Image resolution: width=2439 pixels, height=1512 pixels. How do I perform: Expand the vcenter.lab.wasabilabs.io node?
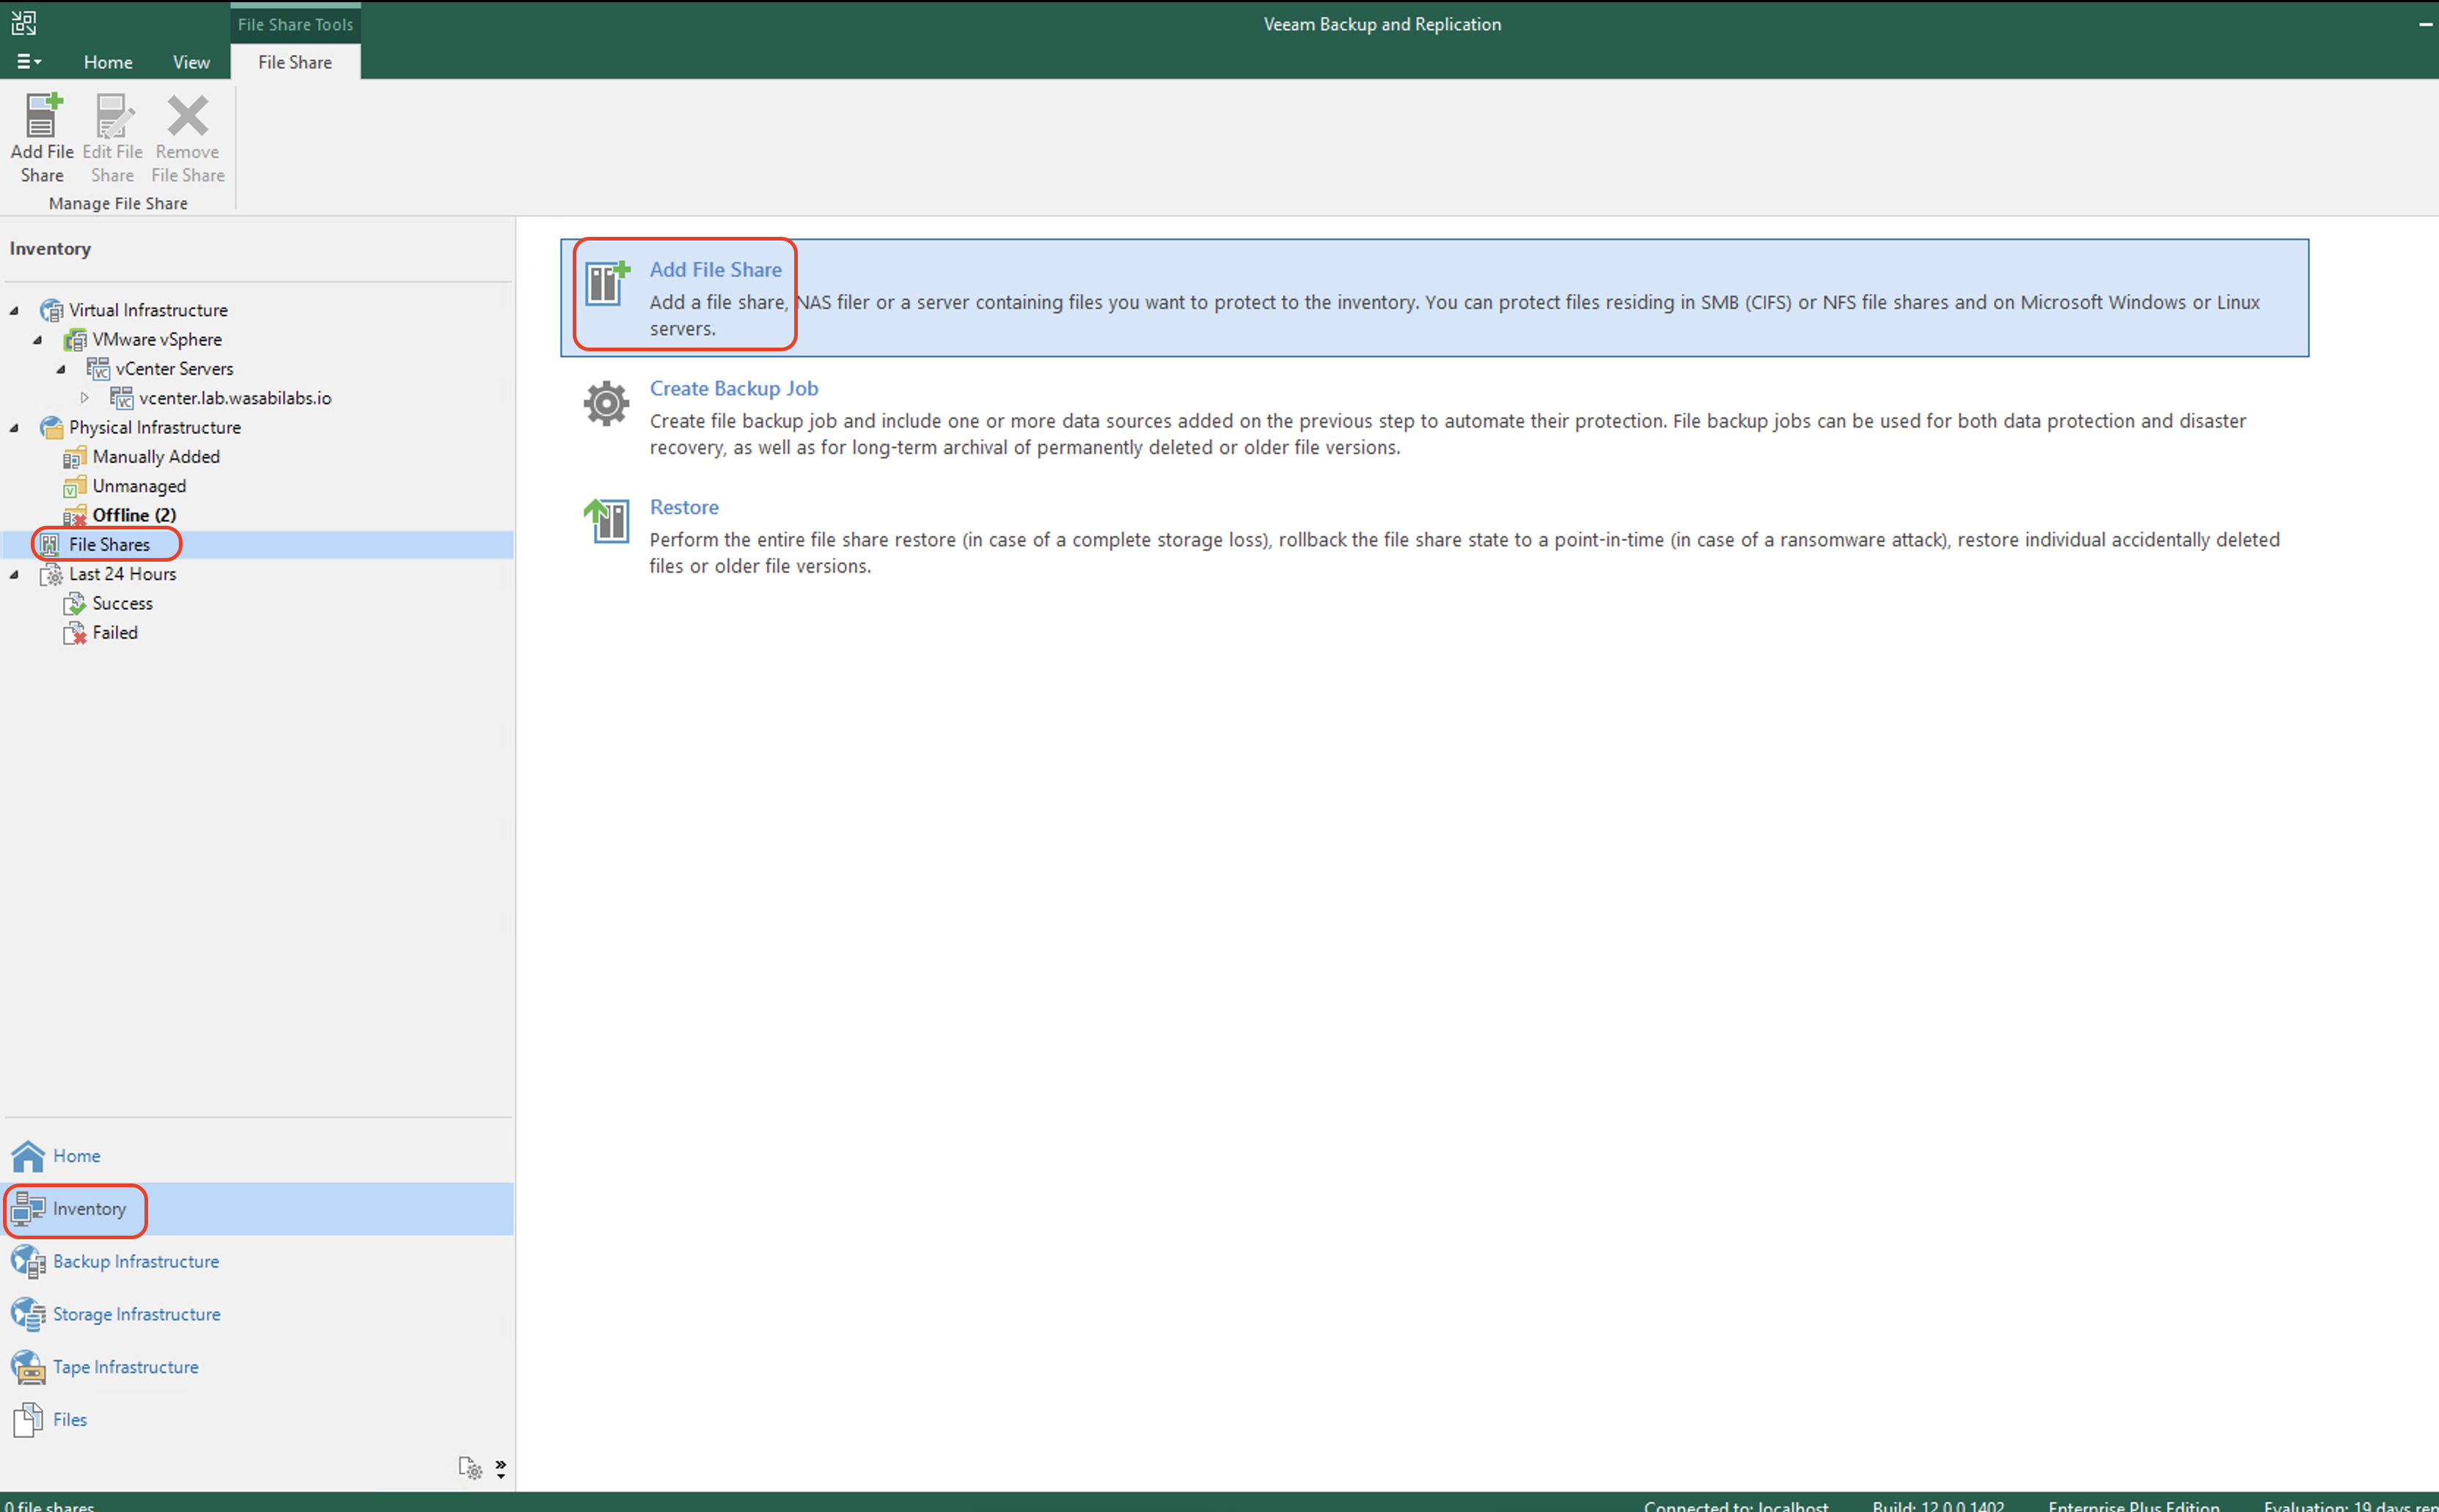pos(85,398)
